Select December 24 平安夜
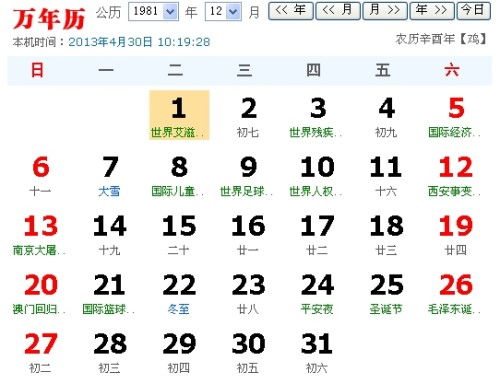 (317, 294)
